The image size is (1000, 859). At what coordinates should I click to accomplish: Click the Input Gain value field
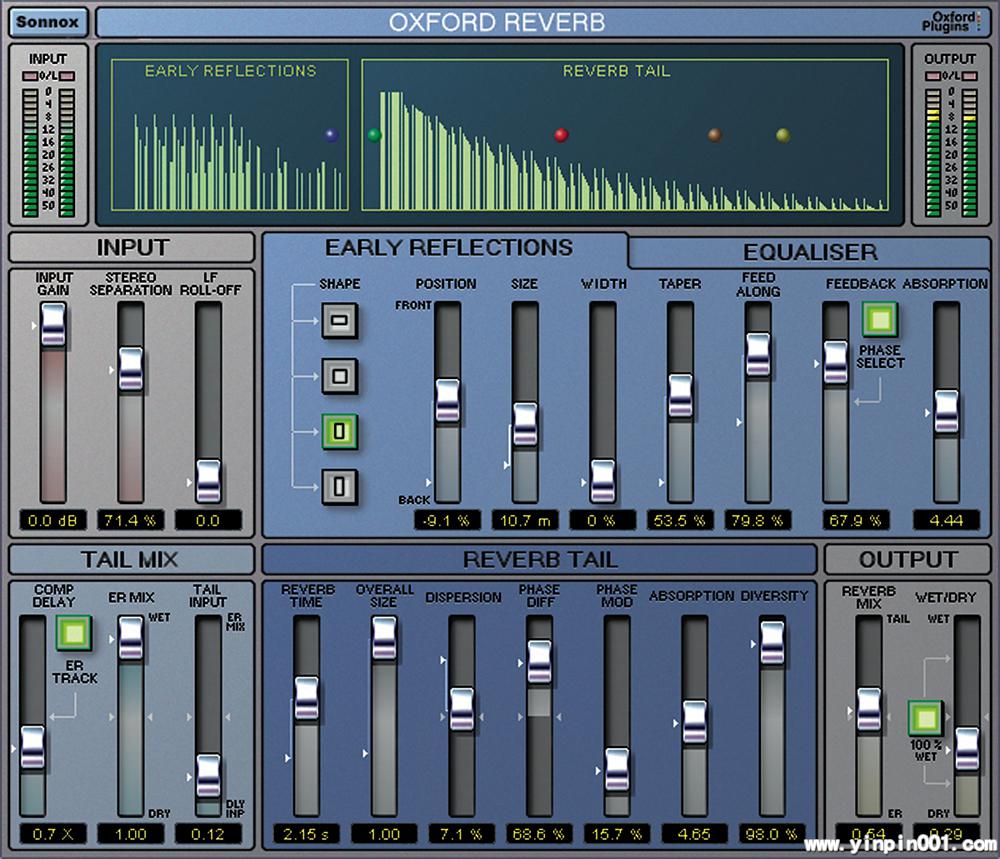[x=52, y=520]
